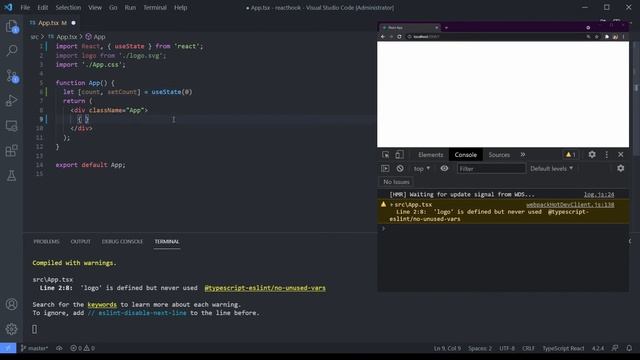Open the Manage gear in the activity bar
The width and height of the screenshot is (640, 360).
click(12, 329)
